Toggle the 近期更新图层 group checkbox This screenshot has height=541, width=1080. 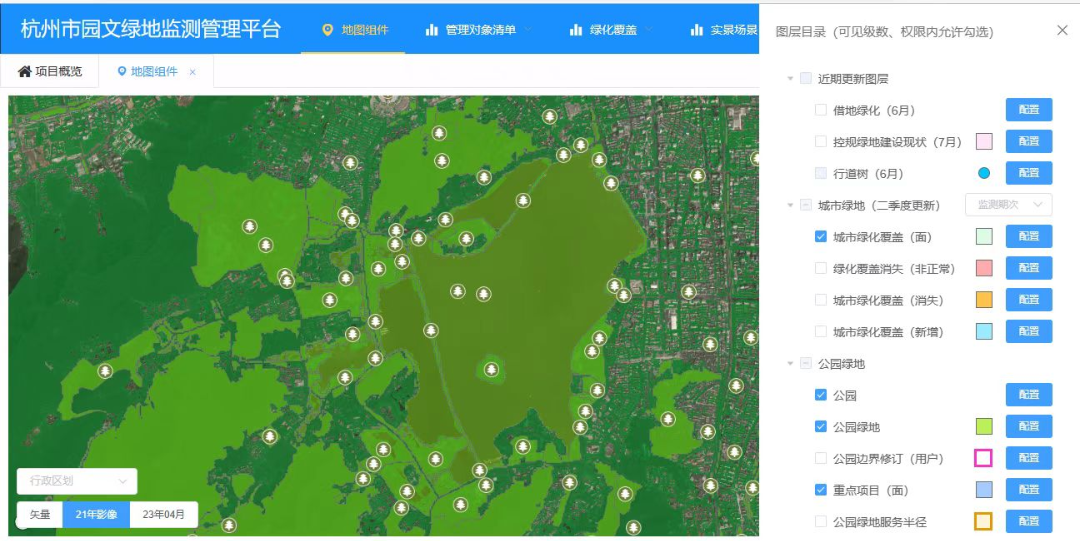coord(806,79)
